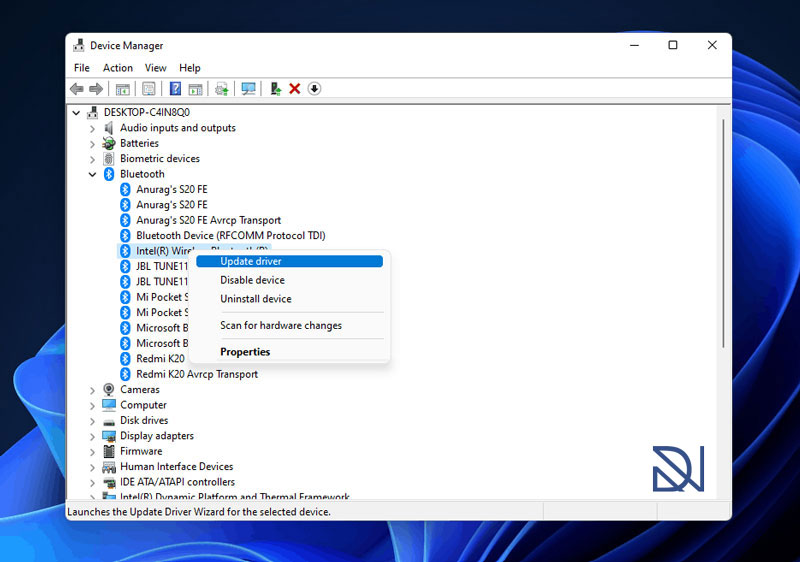Expand the Computer category
The width and height of the screenshot is (800, 562).
tap(92, 405)
